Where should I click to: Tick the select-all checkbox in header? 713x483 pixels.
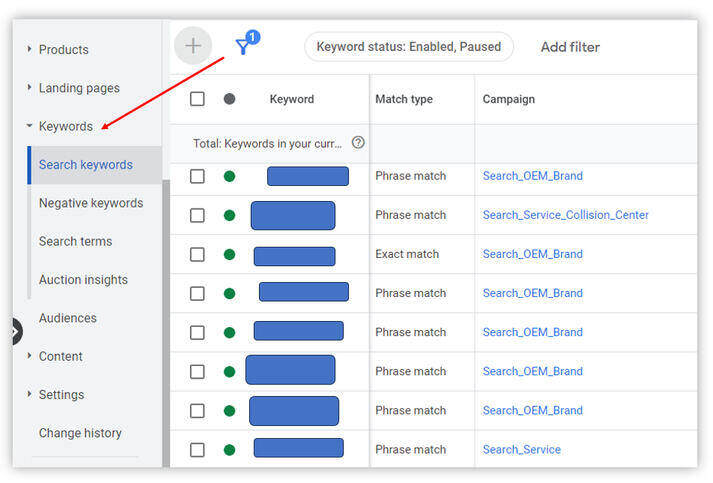(x=197, y=99)
